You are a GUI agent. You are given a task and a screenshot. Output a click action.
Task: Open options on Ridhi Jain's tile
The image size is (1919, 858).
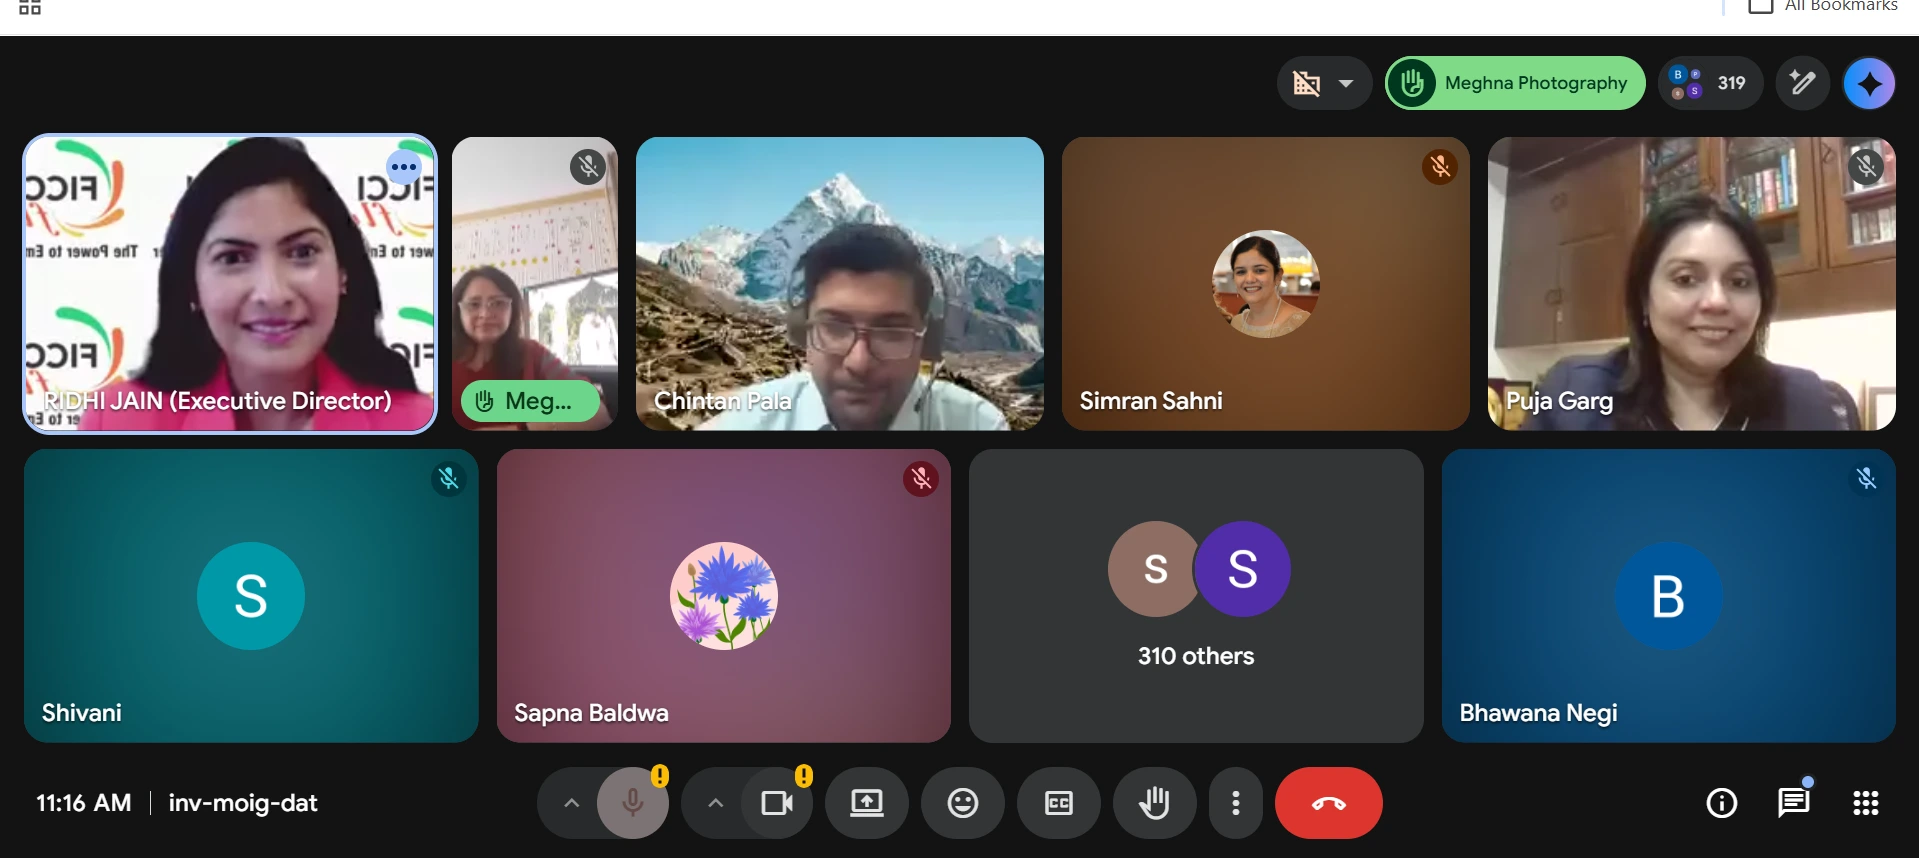404,167
